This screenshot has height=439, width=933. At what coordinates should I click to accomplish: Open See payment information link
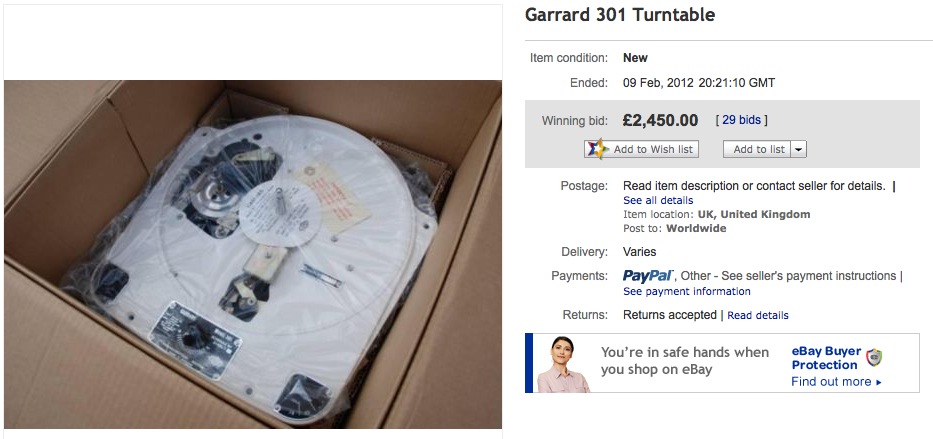(686, 291)
